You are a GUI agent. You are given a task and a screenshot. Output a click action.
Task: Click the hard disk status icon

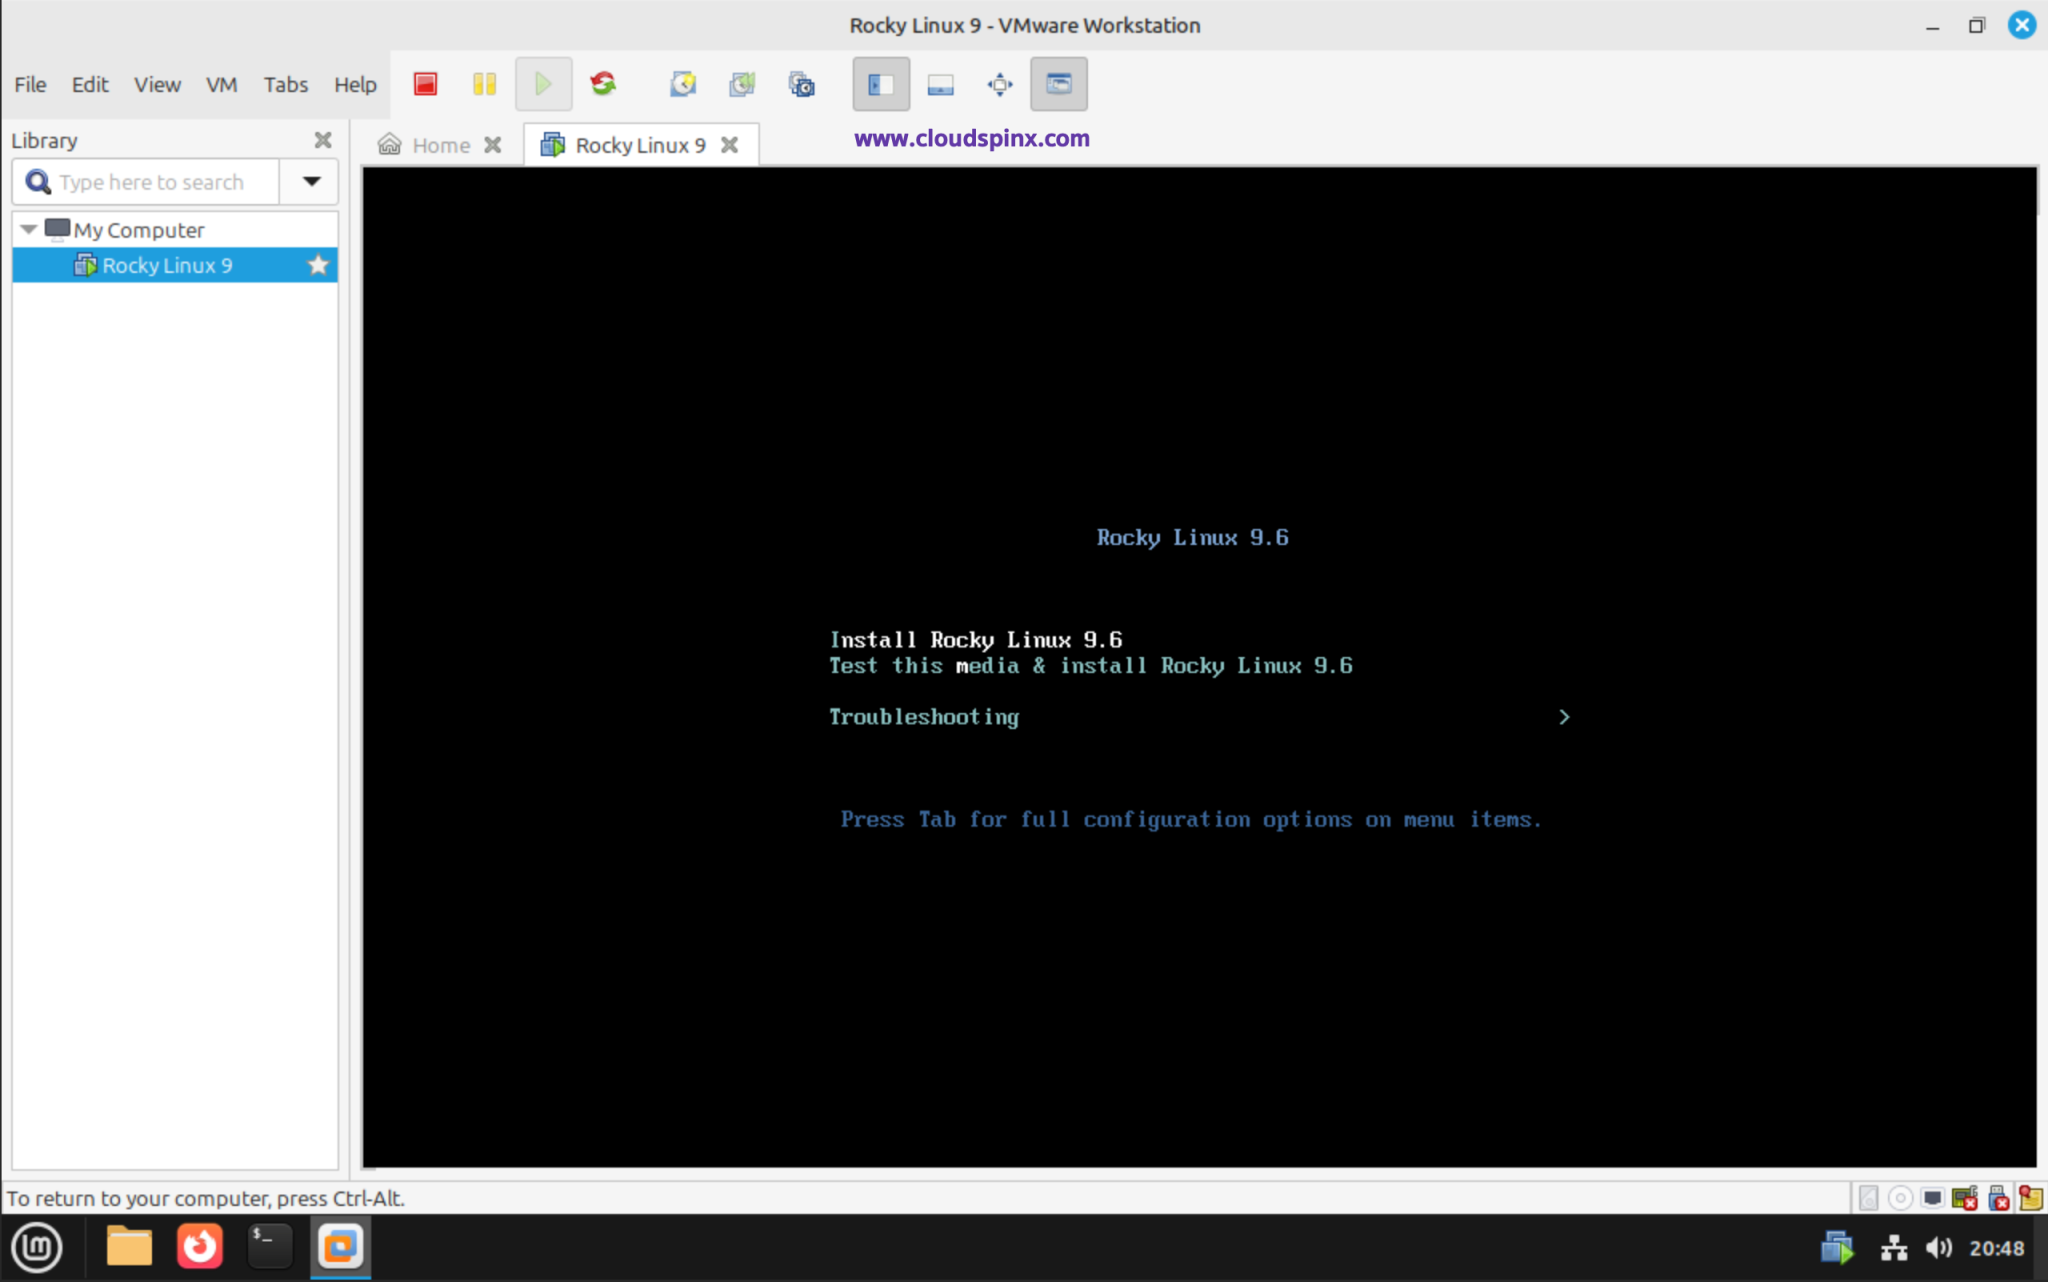pyautogui.click(x=1869, y=1197)
